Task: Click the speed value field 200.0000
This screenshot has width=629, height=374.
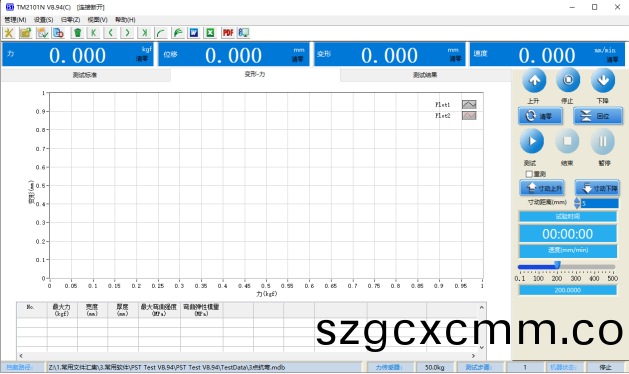Action: 568,290
